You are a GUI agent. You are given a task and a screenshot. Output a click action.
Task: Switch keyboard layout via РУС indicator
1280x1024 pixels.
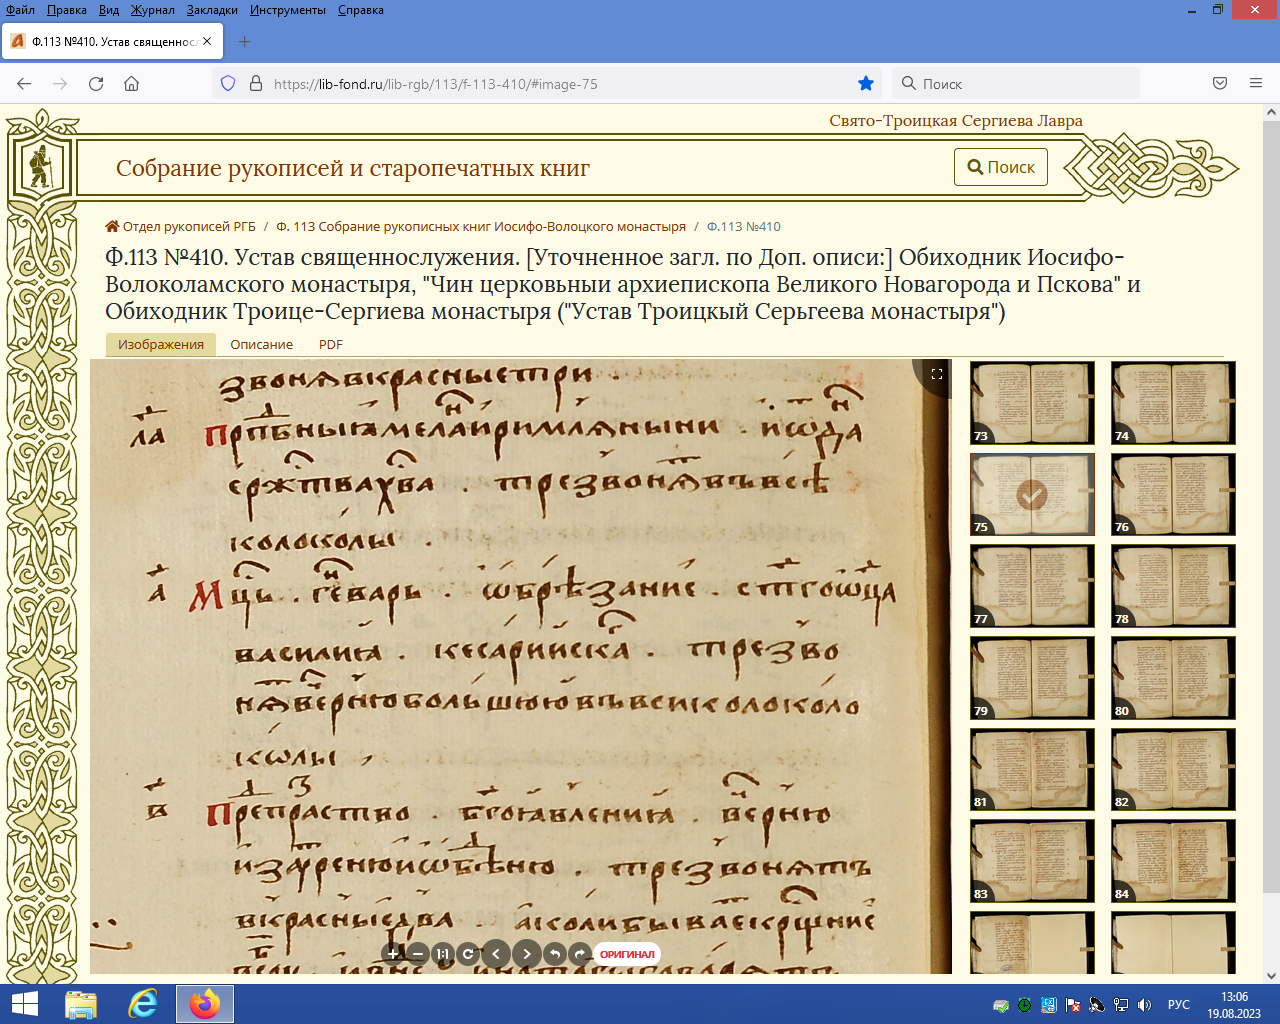click(x=1178, y=1005)
